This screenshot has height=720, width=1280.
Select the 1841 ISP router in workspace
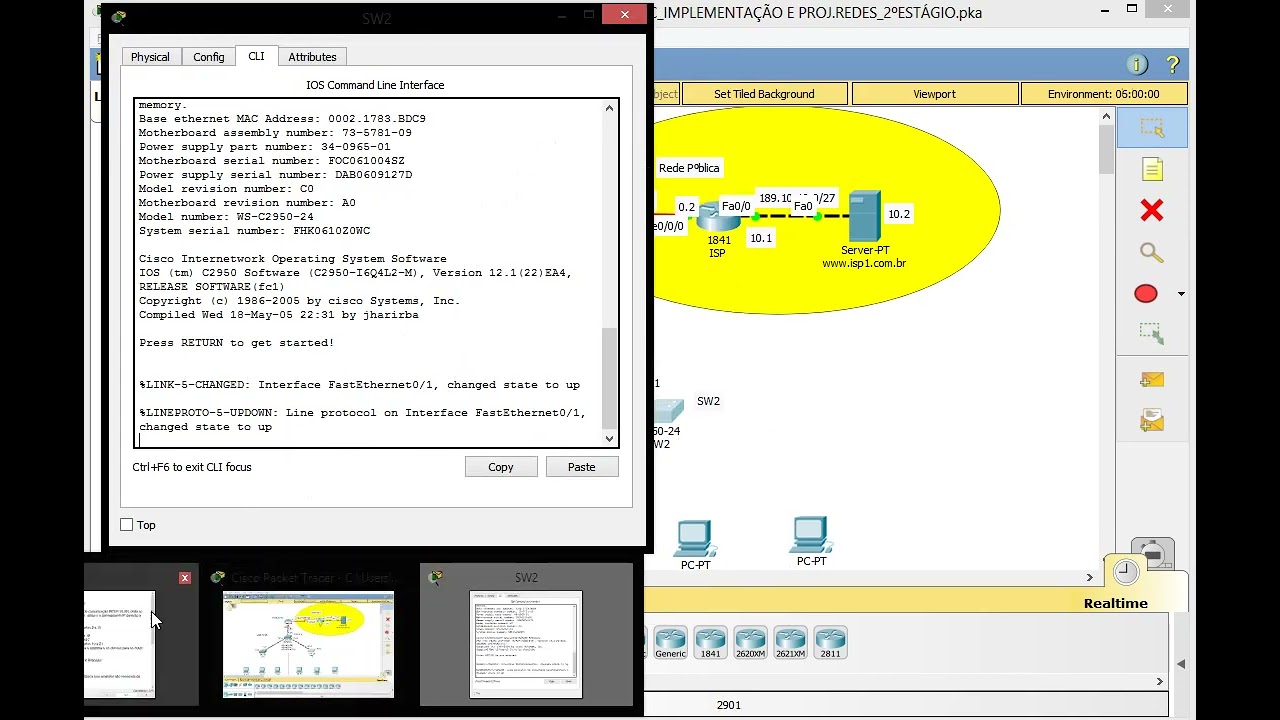point(718,217)
